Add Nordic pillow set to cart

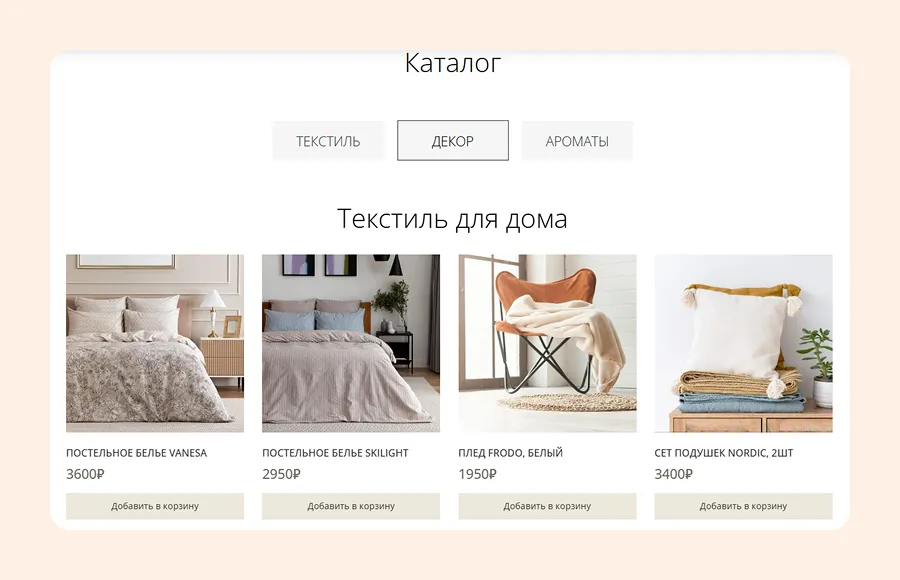743,506
